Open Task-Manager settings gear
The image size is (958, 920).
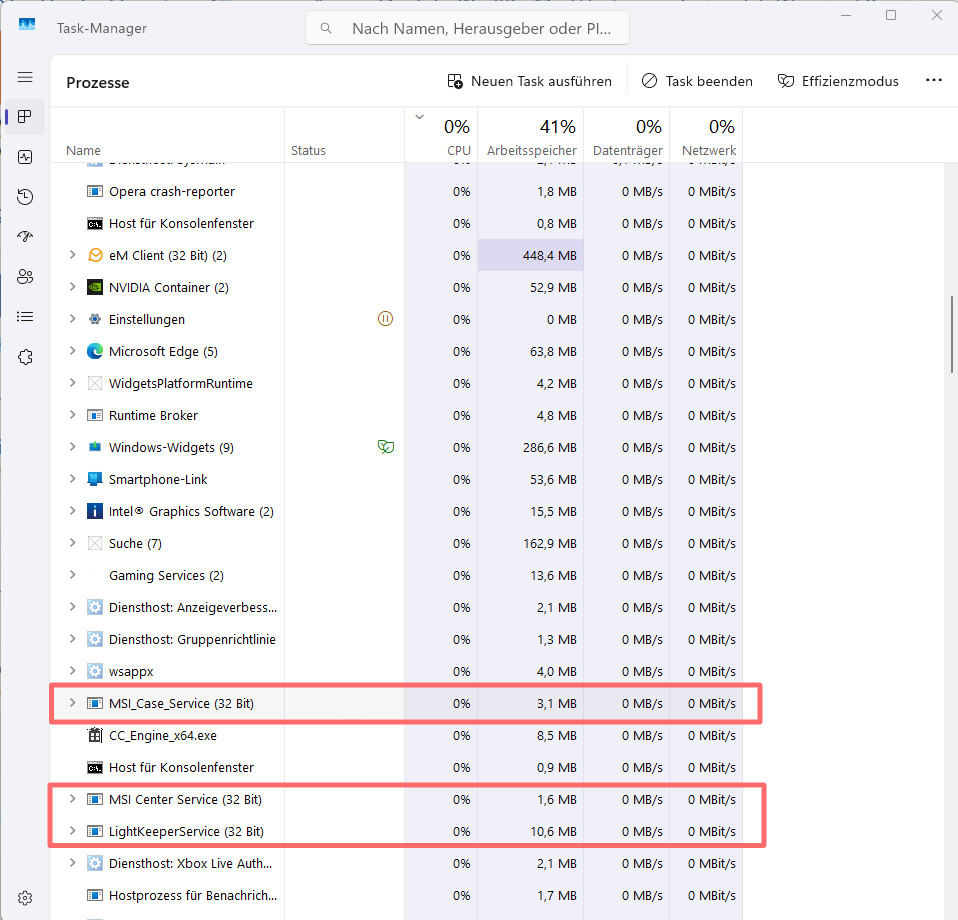click(25, 898)
